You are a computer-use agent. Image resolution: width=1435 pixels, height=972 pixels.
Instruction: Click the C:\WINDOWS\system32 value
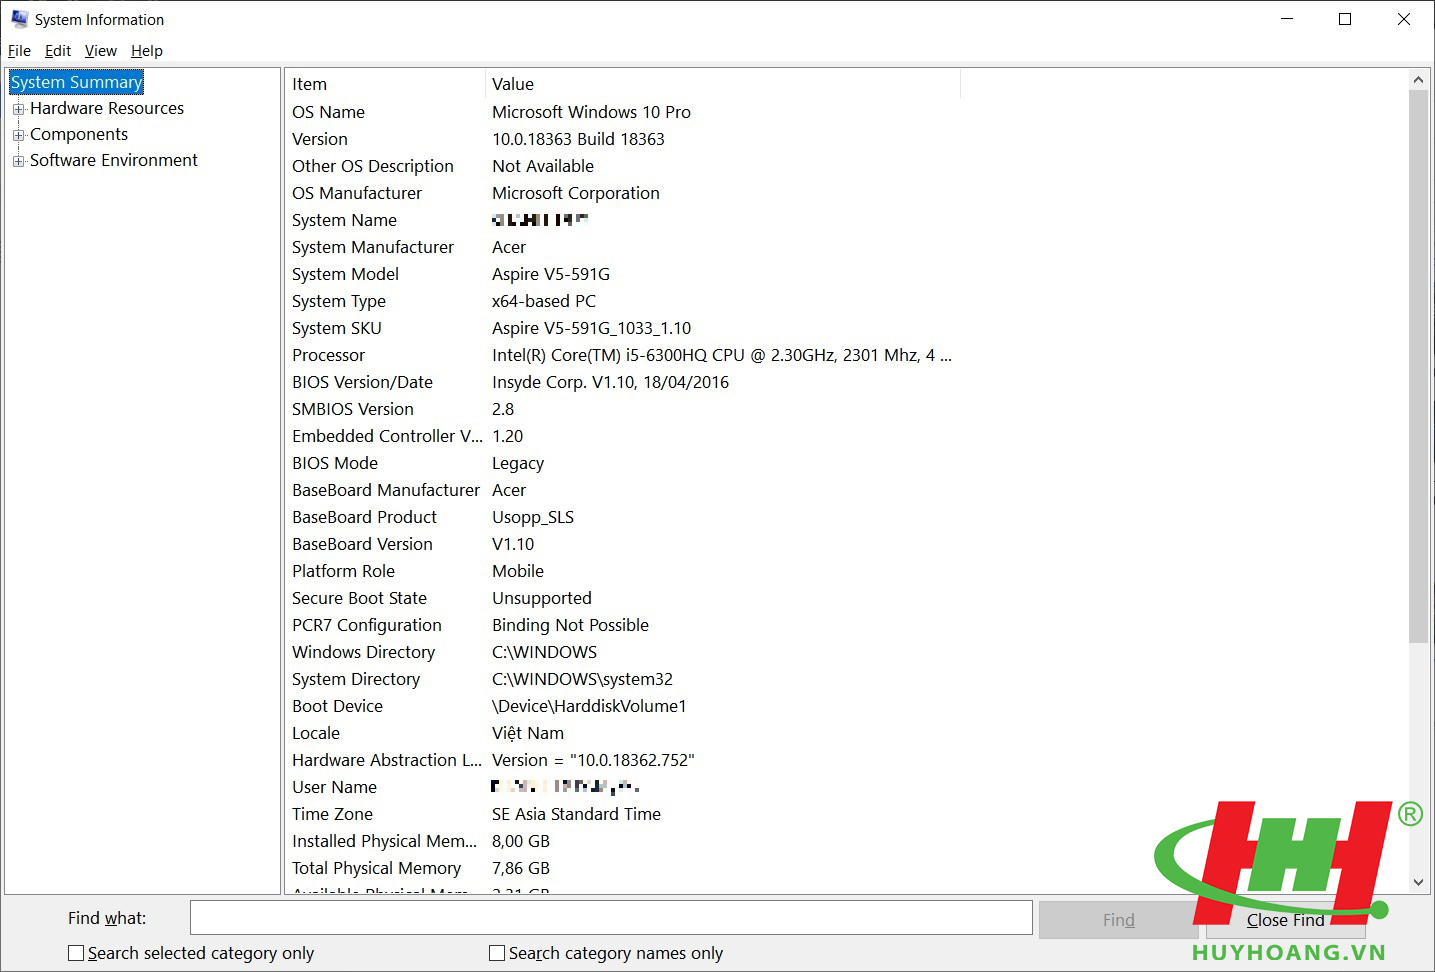point(582,679)
